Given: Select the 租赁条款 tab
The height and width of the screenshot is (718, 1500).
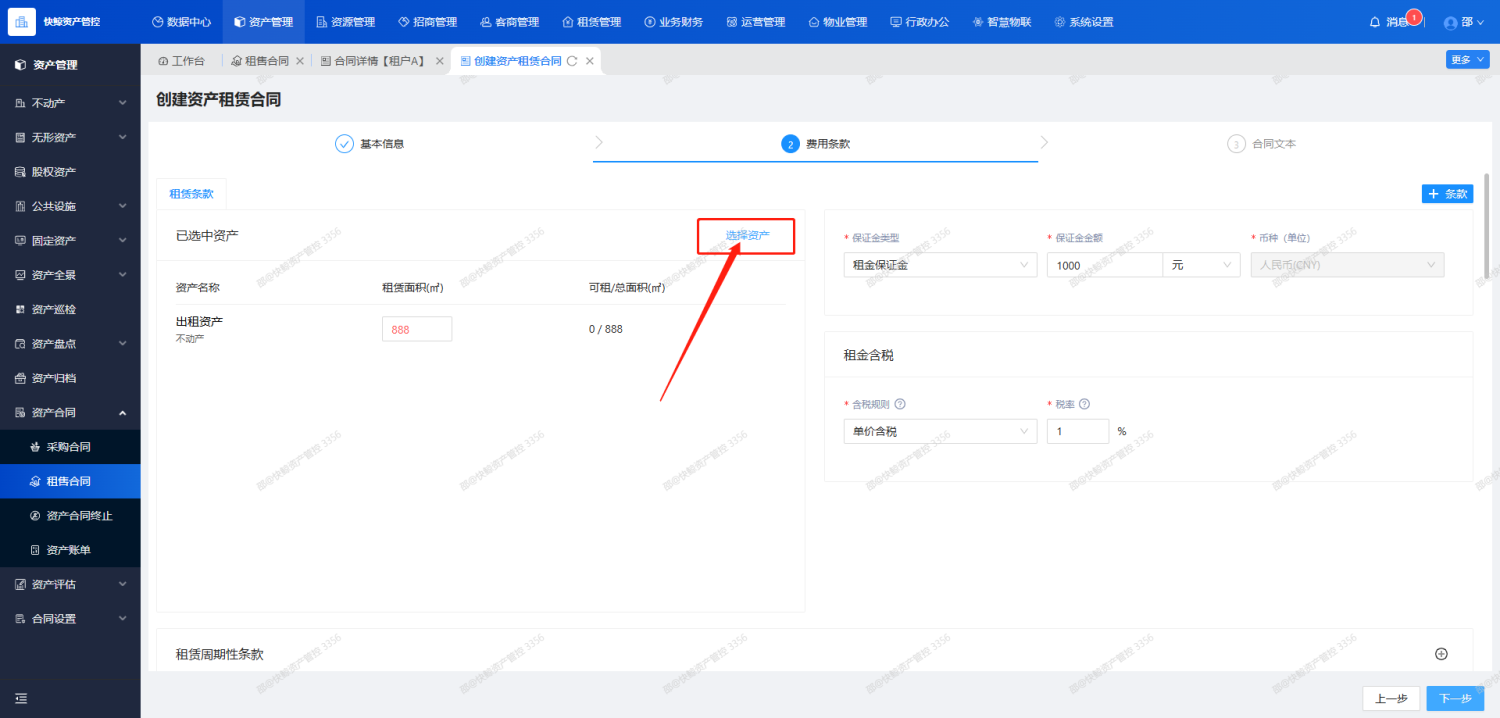Looking at the screenshot, I should [x=192, y=194].
